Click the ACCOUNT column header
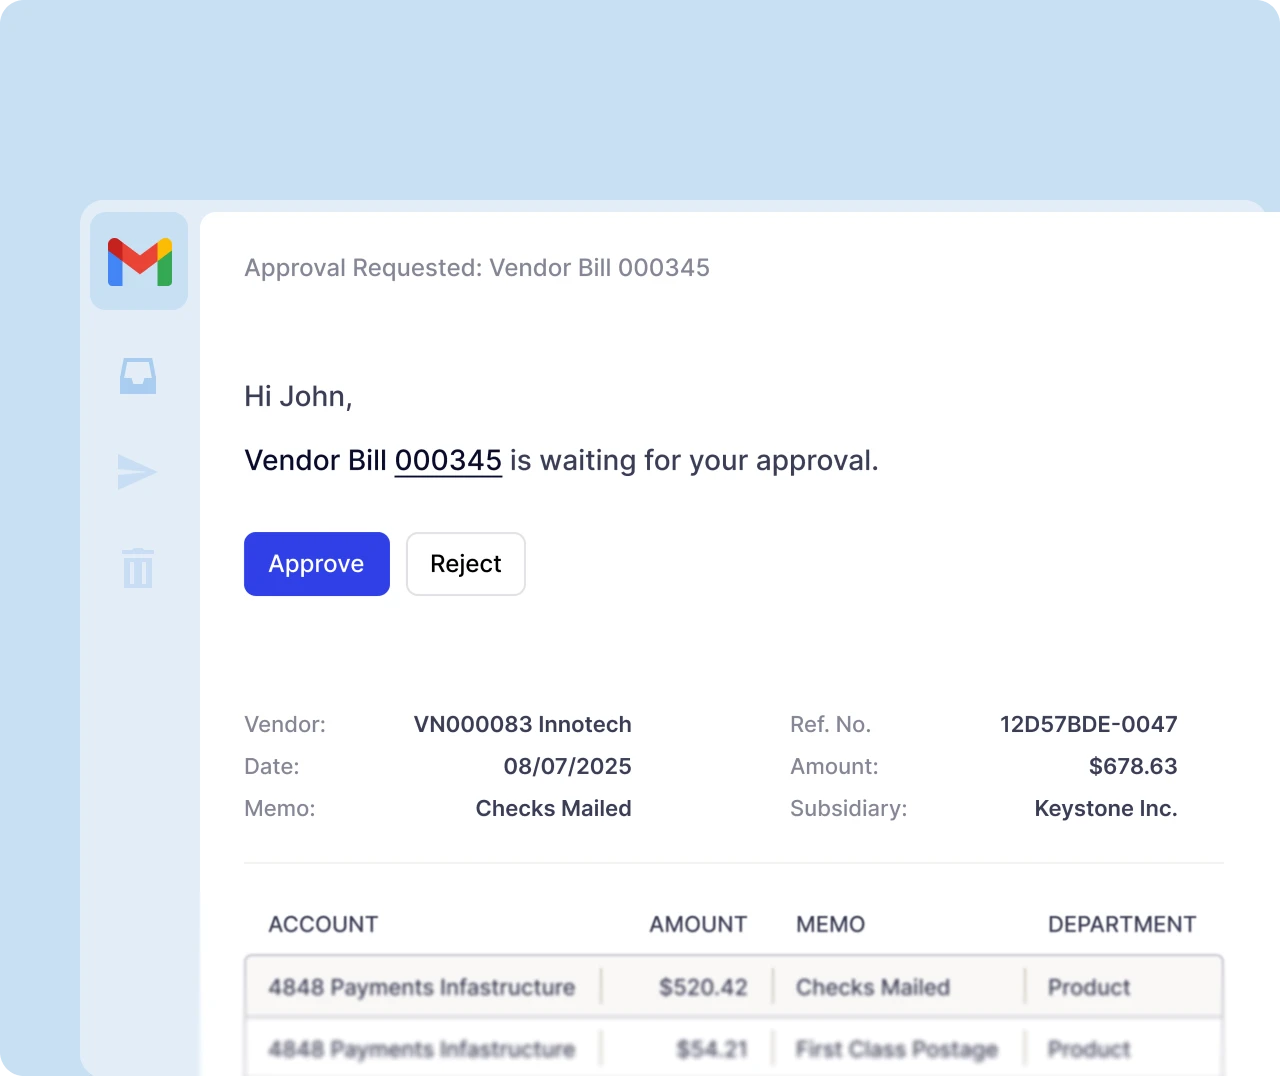Screen dimensions: 1280x1076 pyautogui.click(x=323, y=924)
